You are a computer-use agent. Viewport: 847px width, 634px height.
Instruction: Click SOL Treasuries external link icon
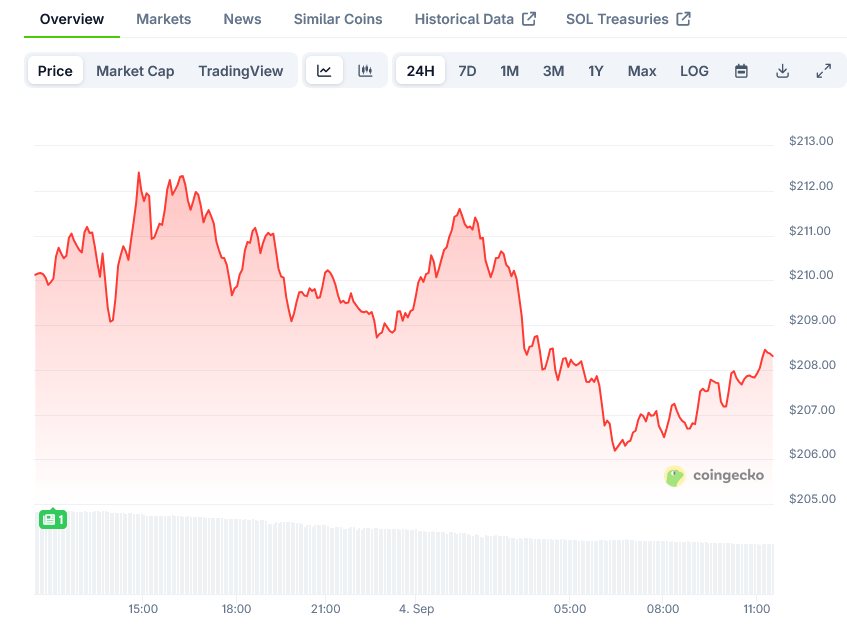click(x=683, y=19)
